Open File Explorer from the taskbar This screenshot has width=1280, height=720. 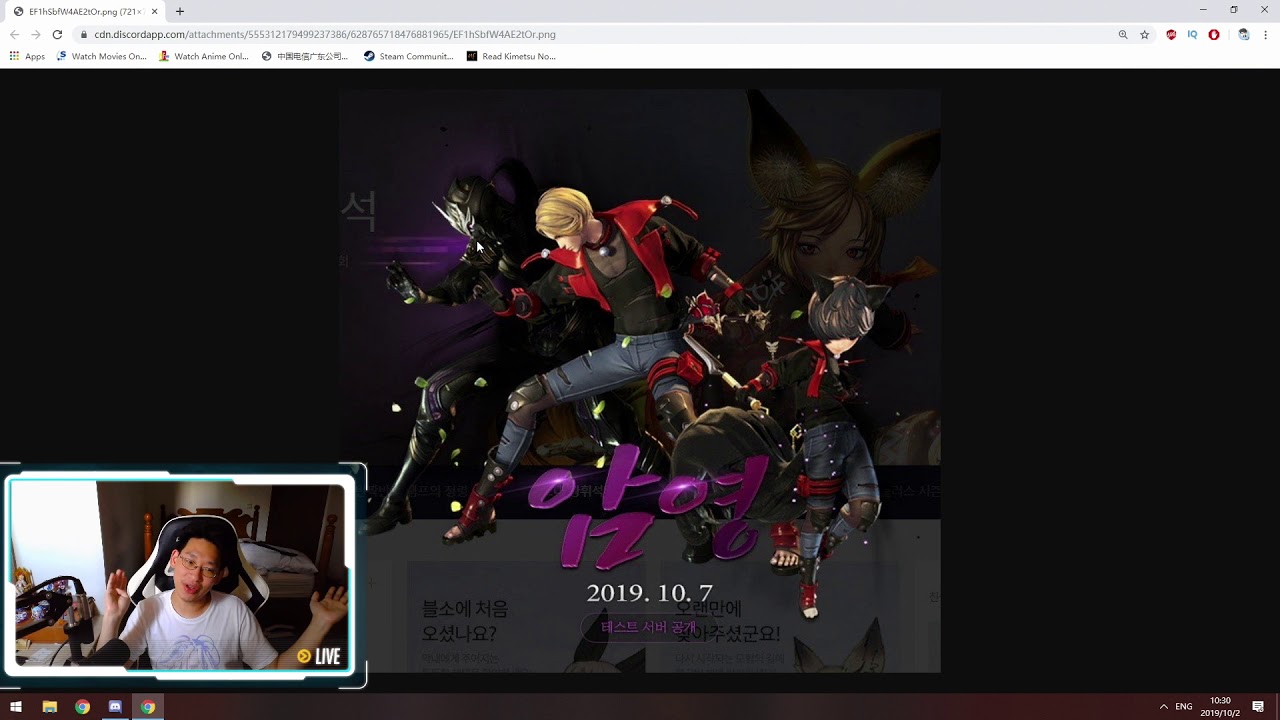click(50, 707)
